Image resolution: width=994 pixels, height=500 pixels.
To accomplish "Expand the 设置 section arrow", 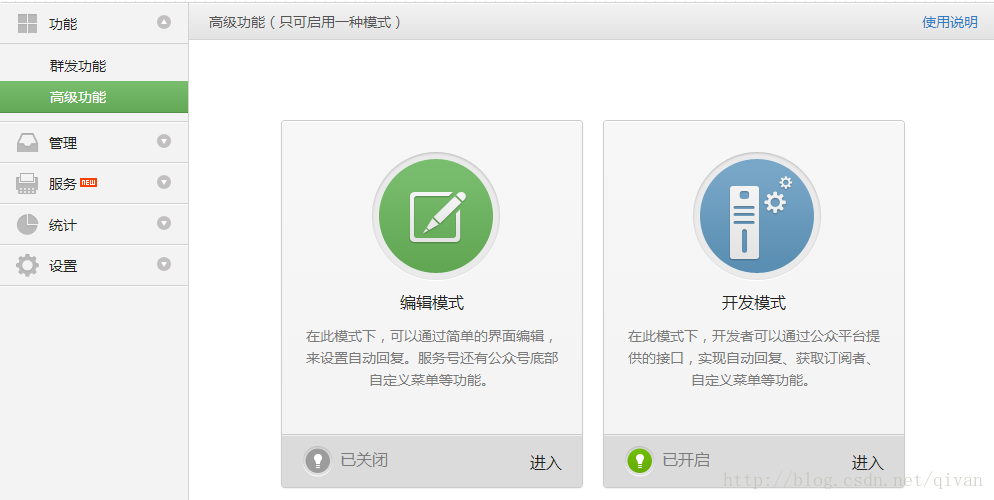I will coord(164,264).
